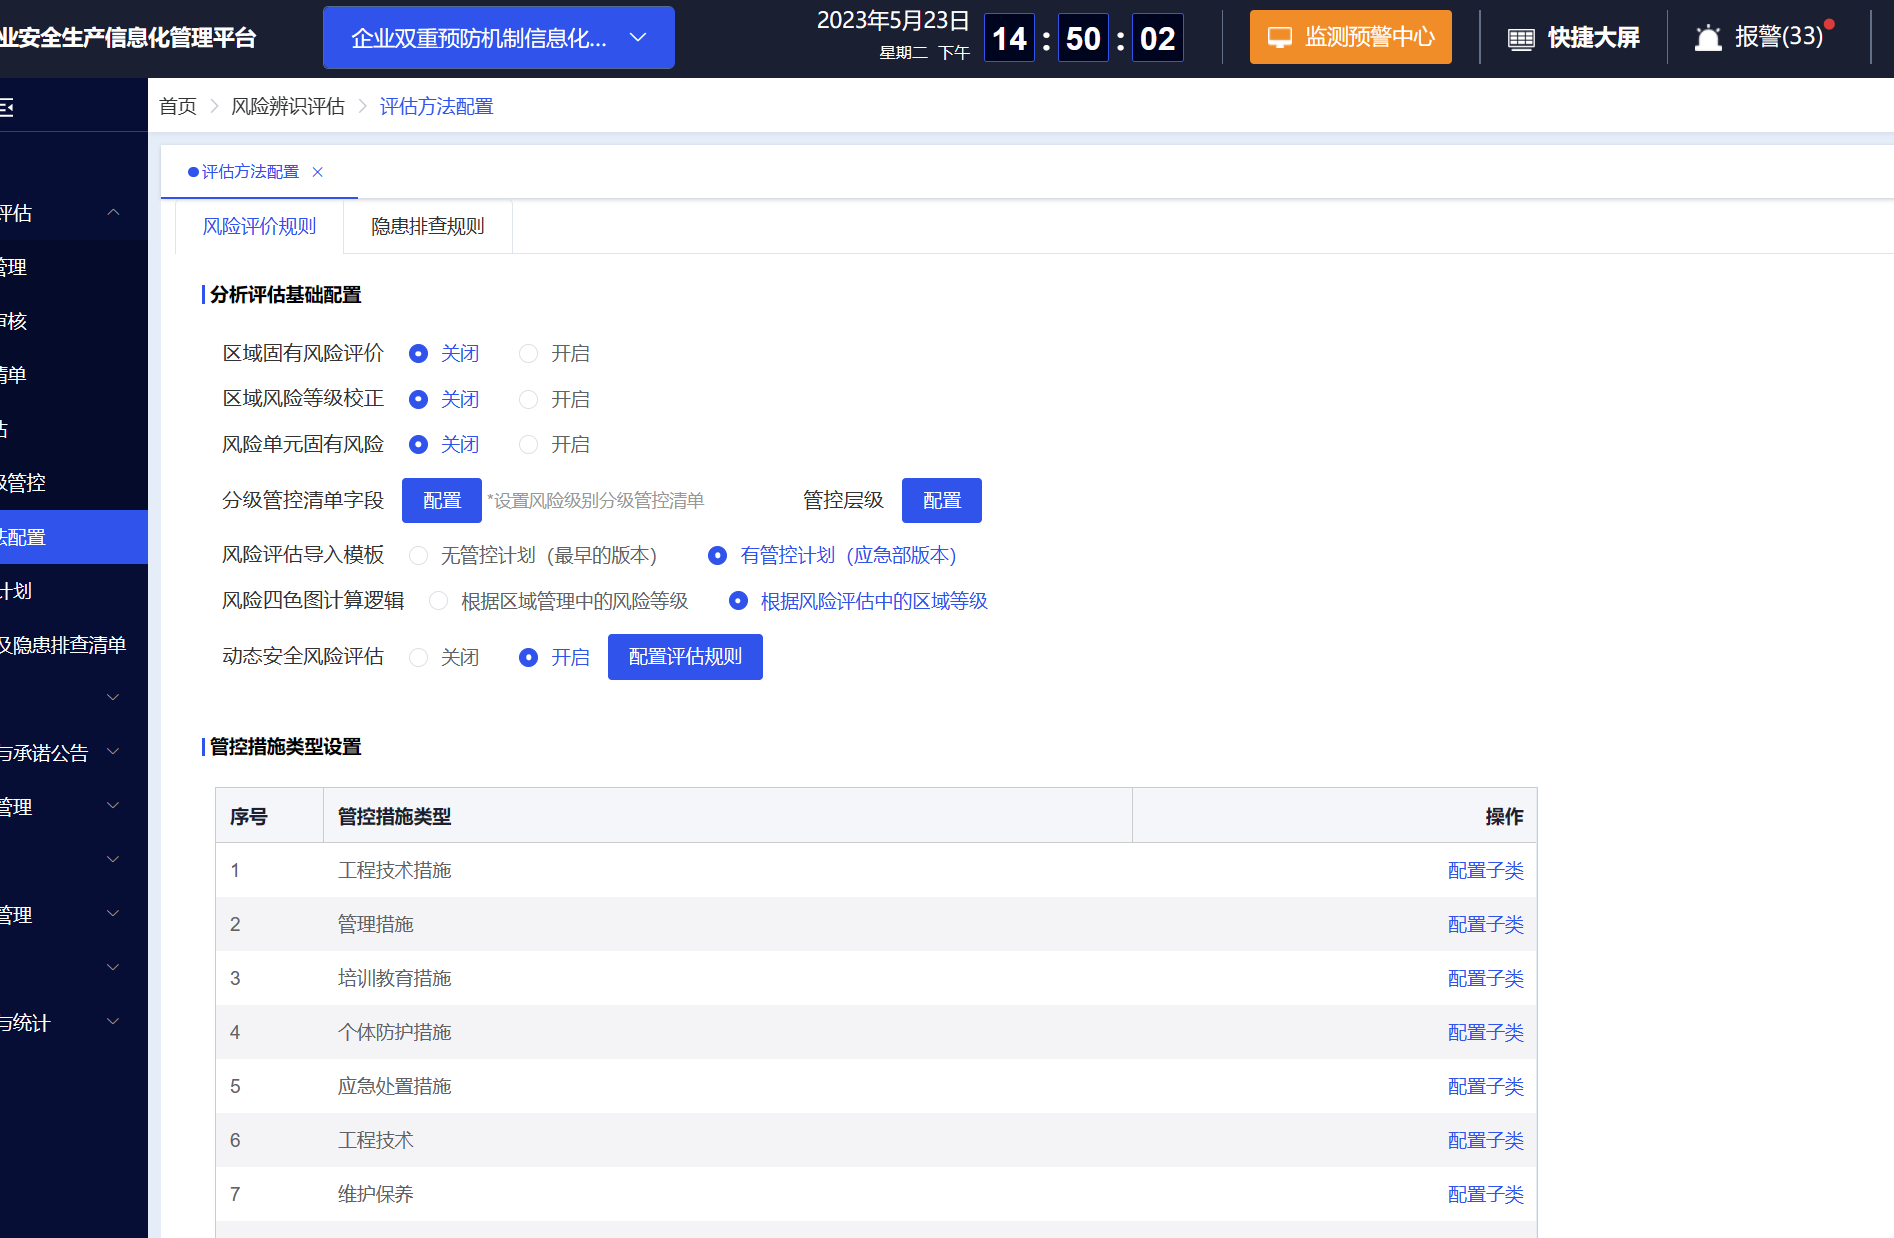
Task: Open 计划 sidebar item
Action: (74, 591)
